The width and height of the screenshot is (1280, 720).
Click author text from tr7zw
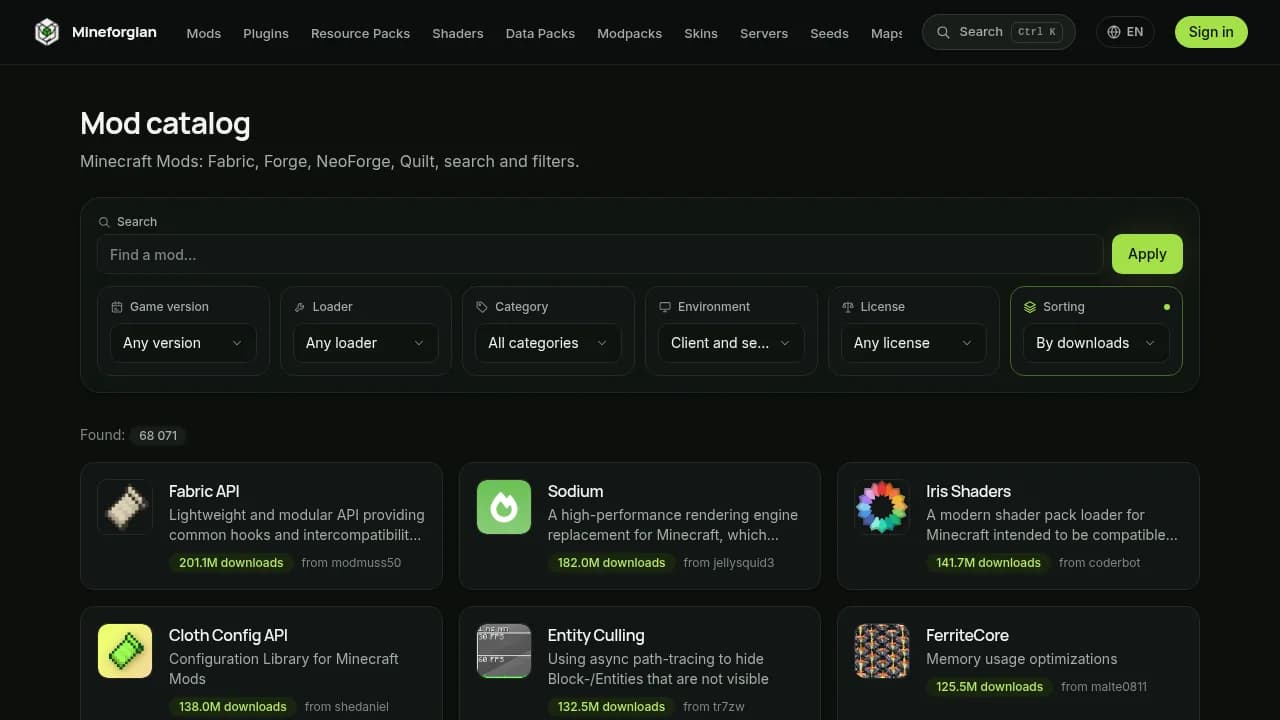point(714,707)
